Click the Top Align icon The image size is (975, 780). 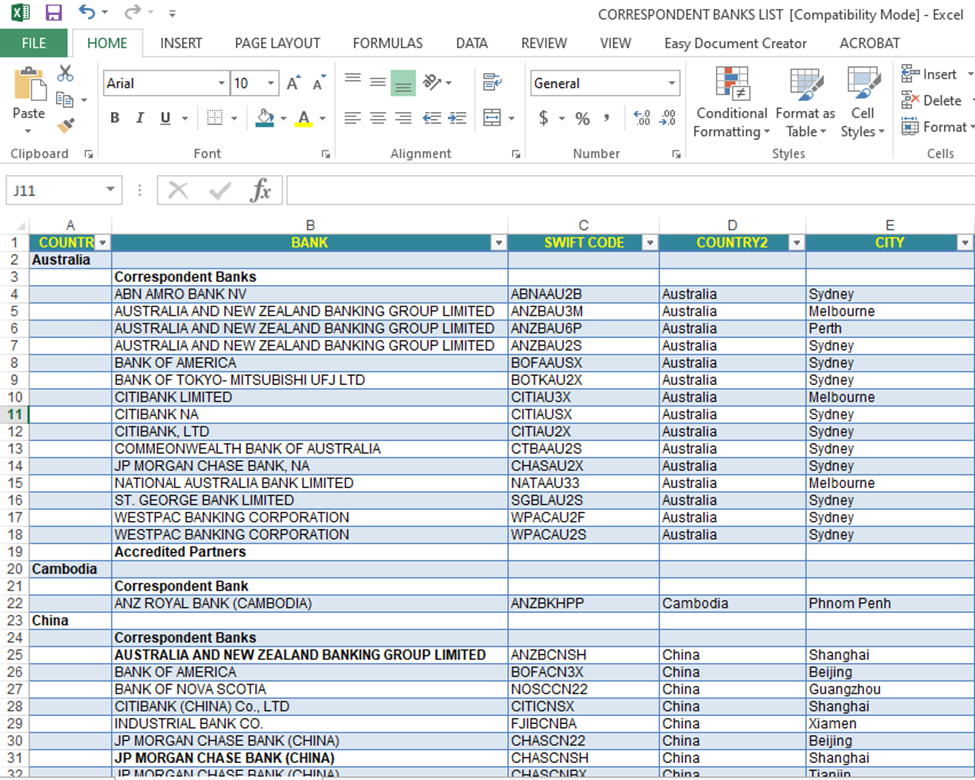coord(353,78)
